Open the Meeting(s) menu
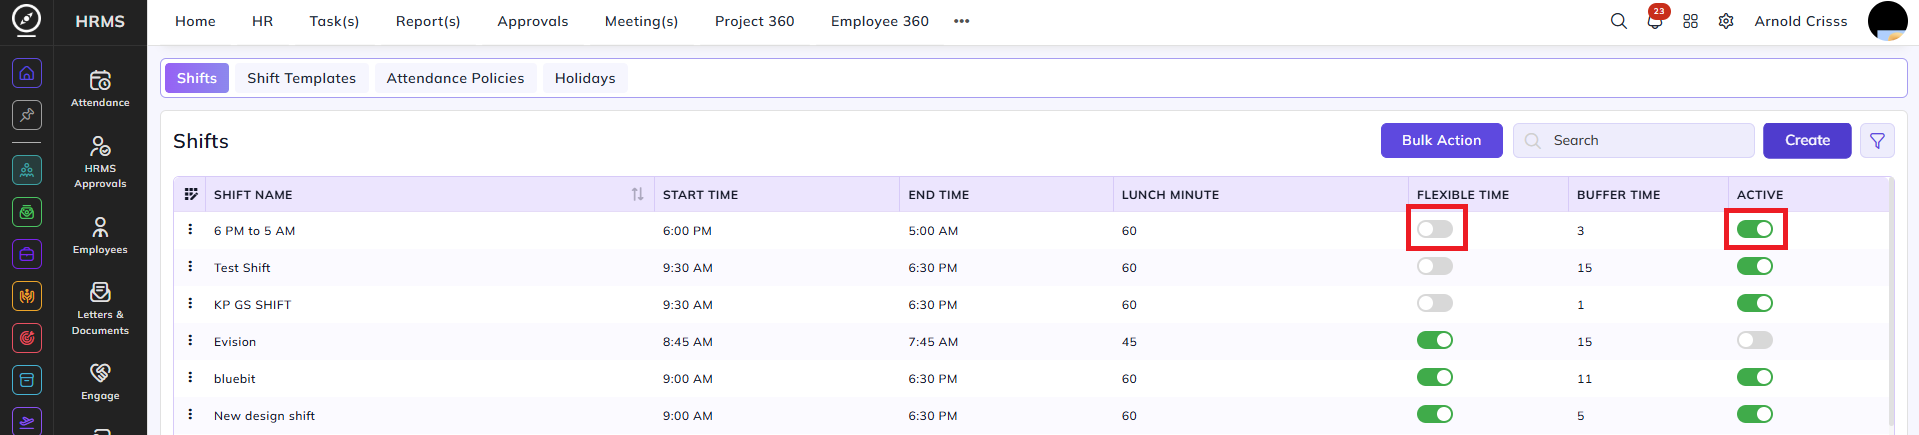This screenshot has height=435, width=1919. tap(641, 21)
